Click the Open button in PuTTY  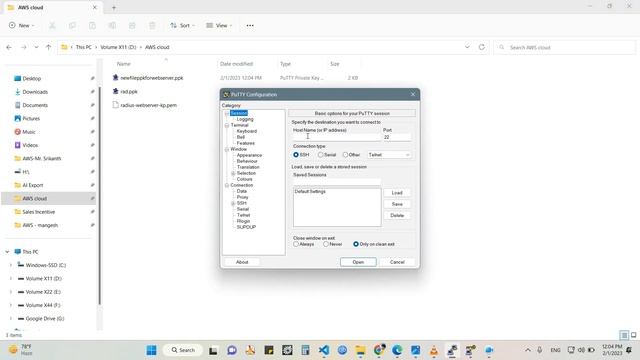click(358, 262)
